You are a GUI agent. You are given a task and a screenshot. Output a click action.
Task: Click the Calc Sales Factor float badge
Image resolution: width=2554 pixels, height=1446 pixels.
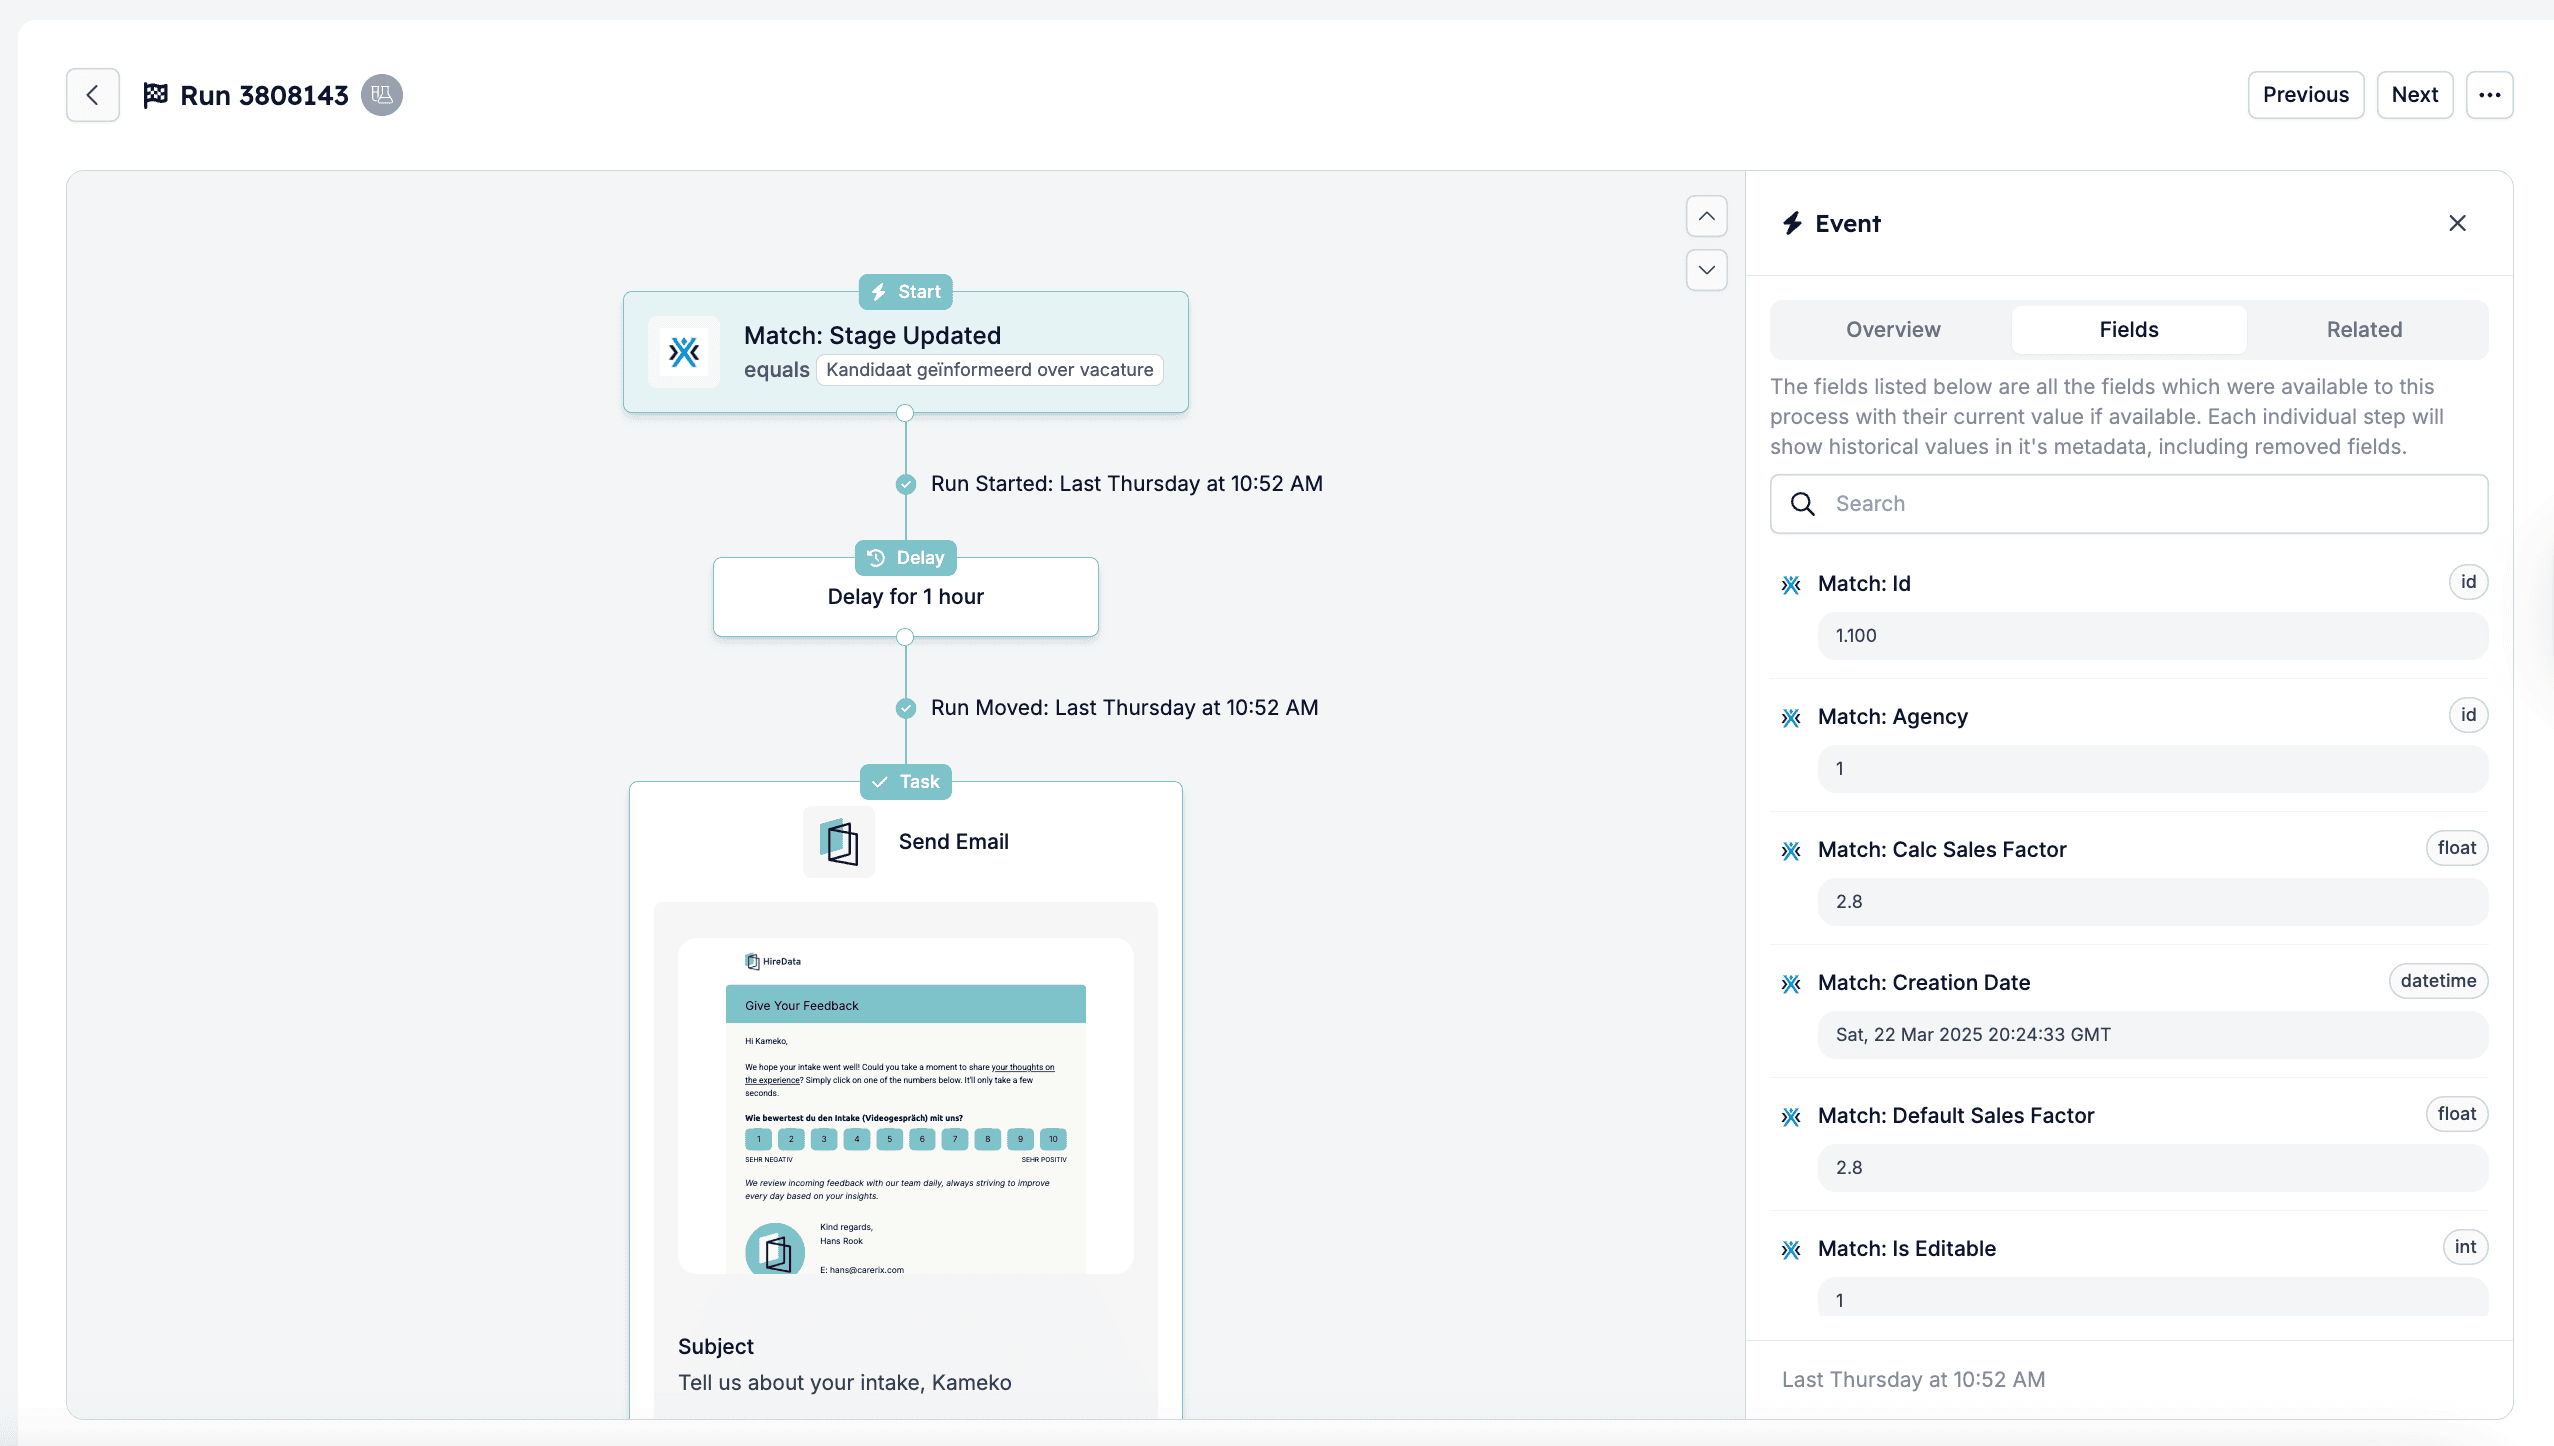[x=2457, y=848]
